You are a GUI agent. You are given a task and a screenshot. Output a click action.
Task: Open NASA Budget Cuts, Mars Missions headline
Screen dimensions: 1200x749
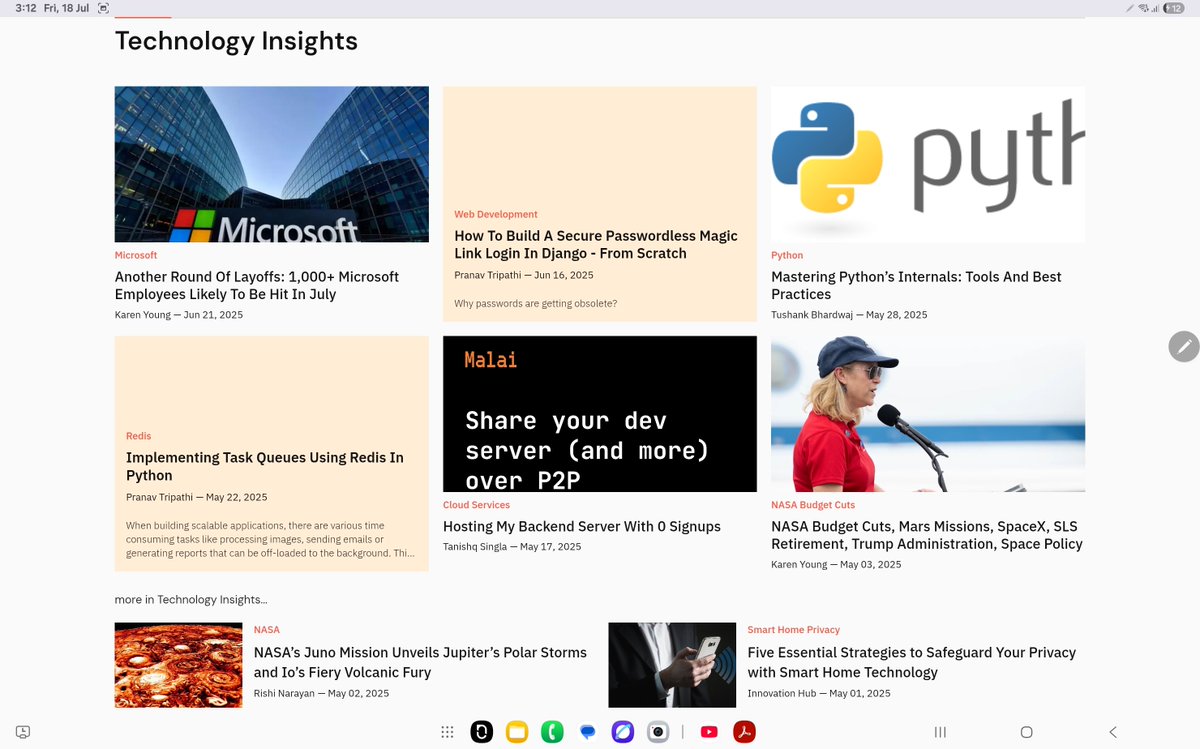pos(927,535)
